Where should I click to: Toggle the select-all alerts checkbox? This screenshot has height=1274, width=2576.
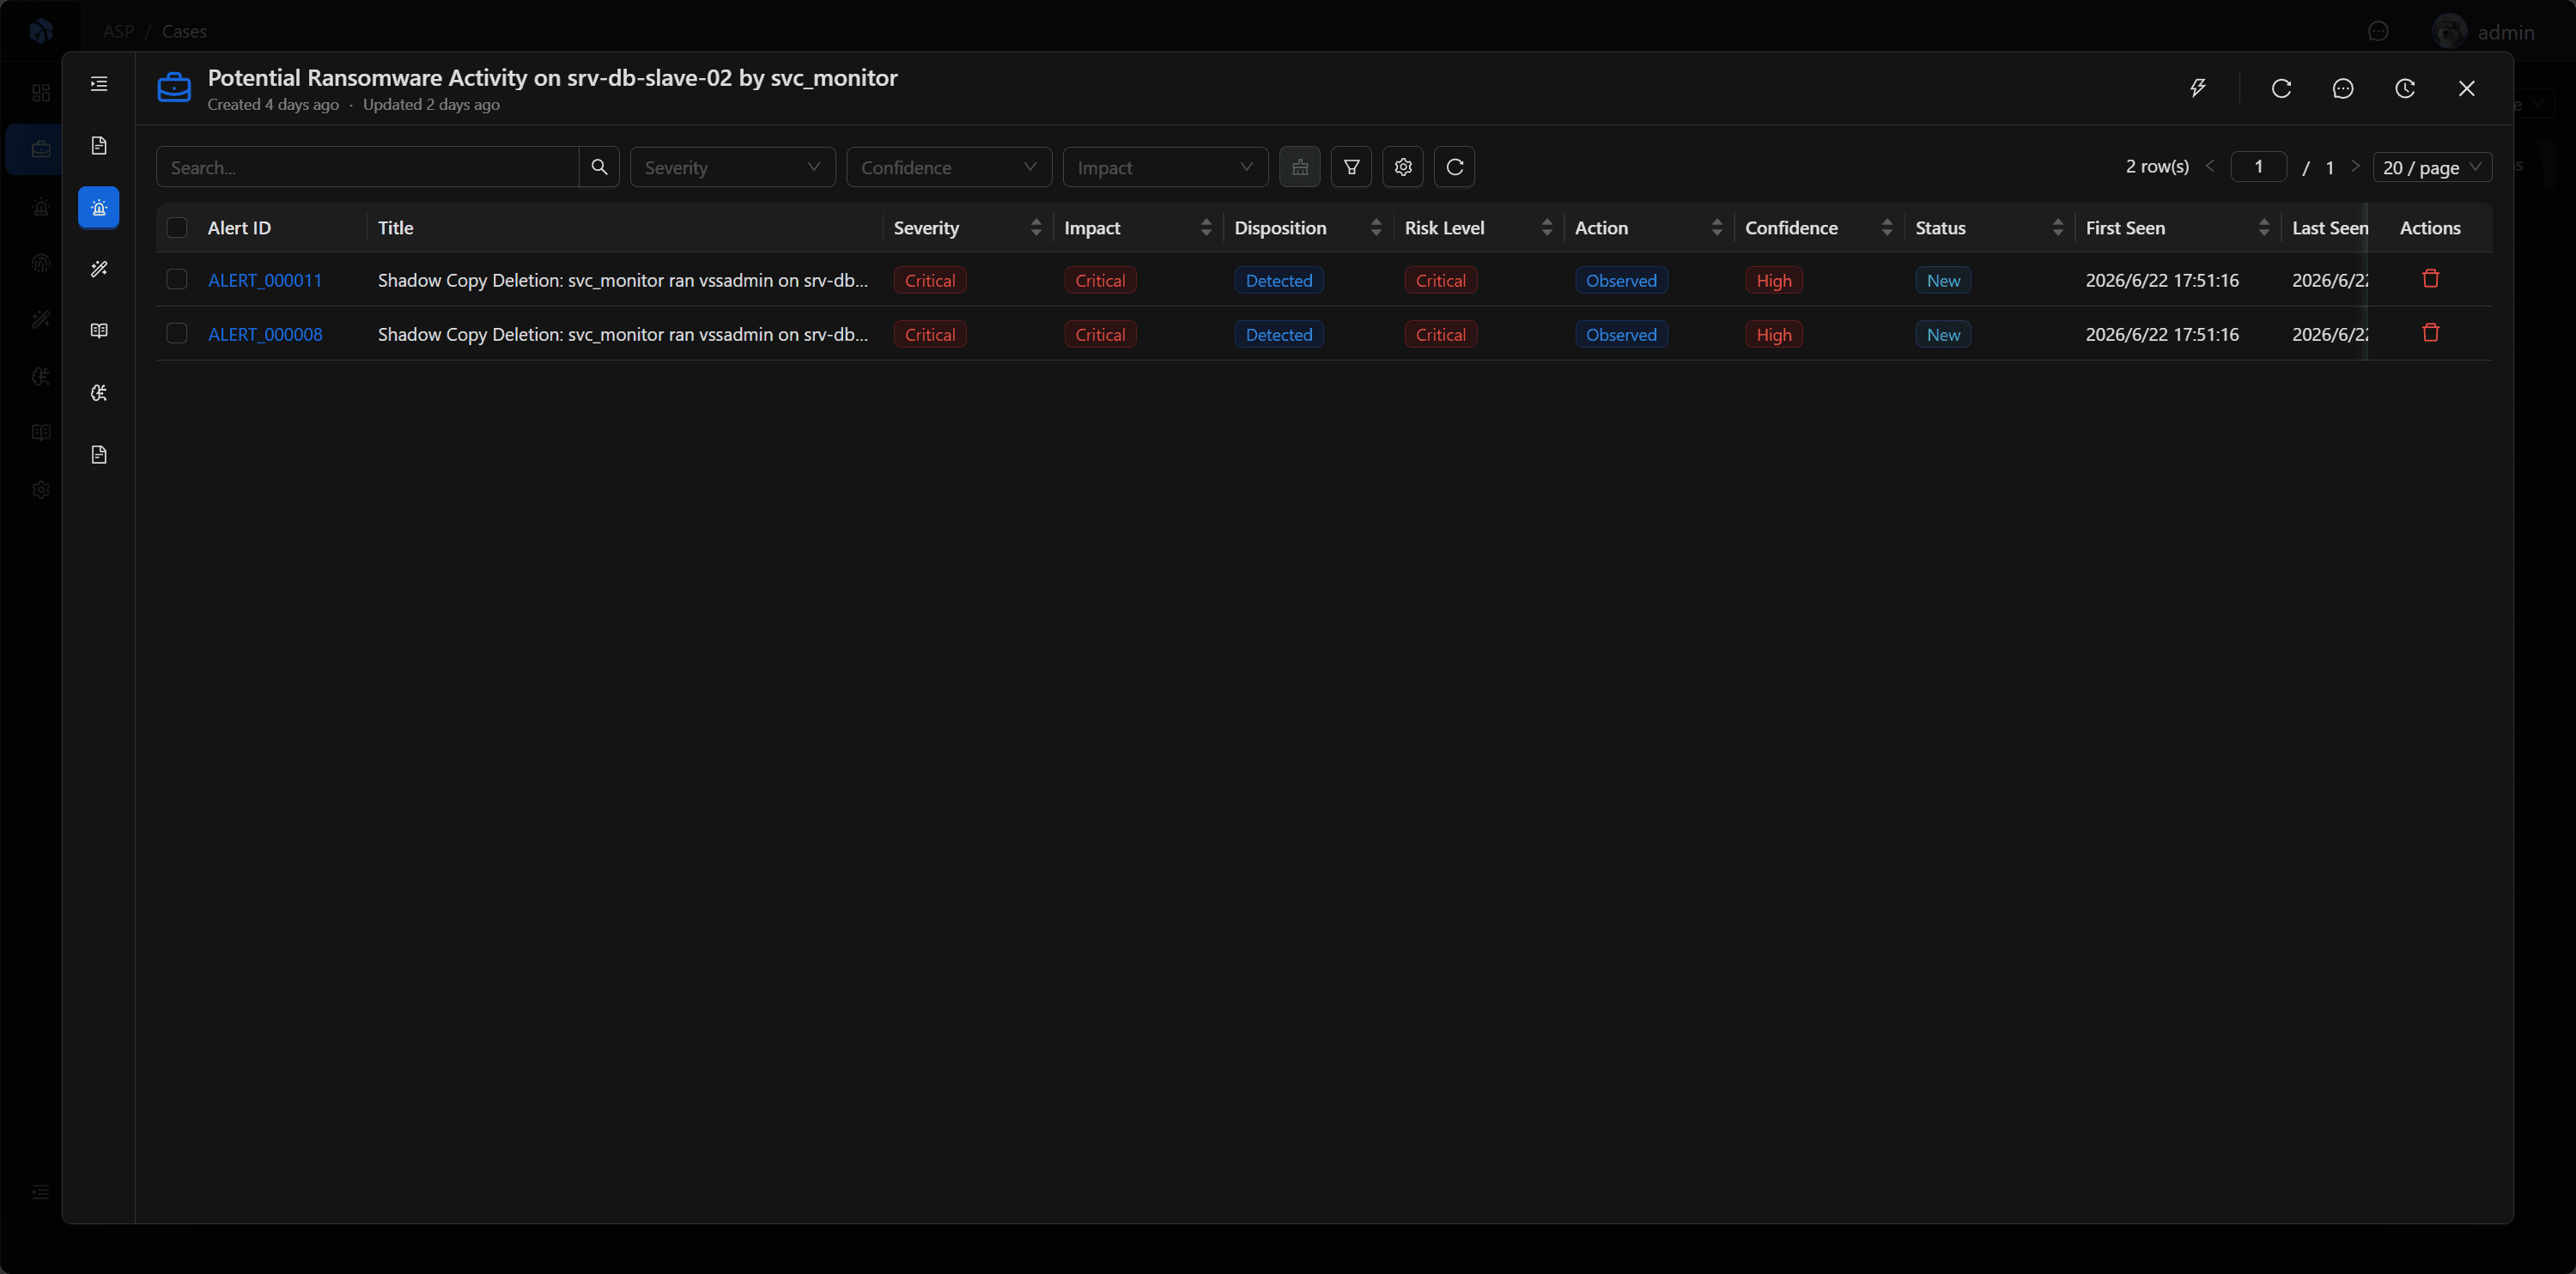pos(177,228)
